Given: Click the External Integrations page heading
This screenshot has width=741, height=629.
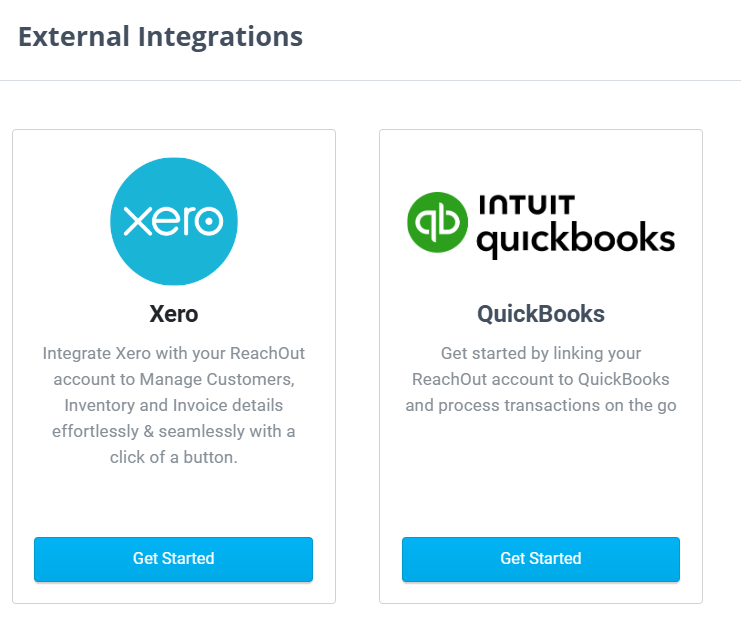Looking at the screenshot, I should pyautogui.click(x=161, y=37).
